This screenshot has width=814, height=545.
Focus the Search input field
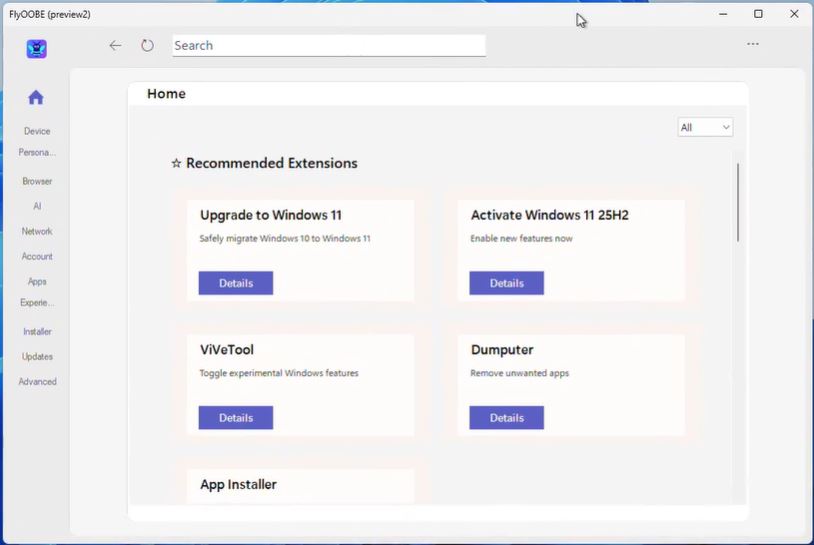[x=329, y=45]
